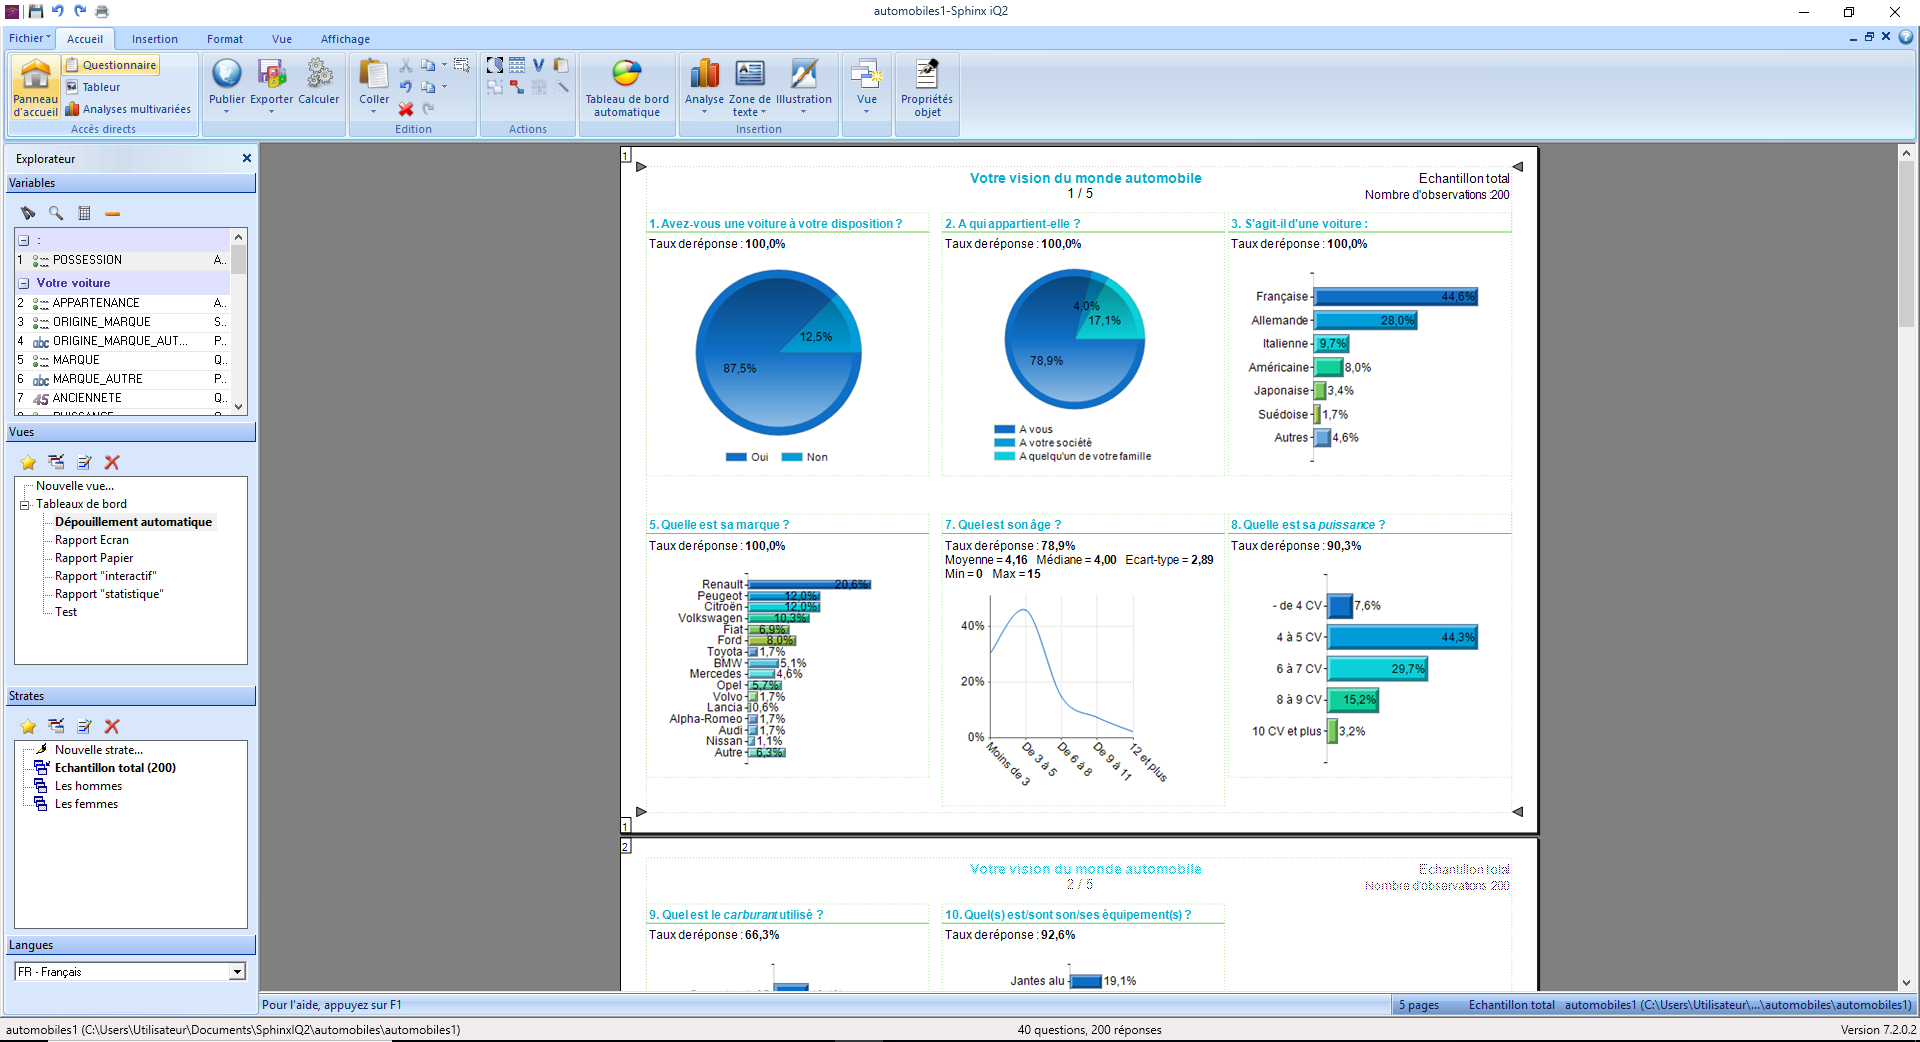Select the ANCIENNETE variable row
Image resolution: width=1920 pixels, height=1042 pixels.
click(x=122, y=398)
